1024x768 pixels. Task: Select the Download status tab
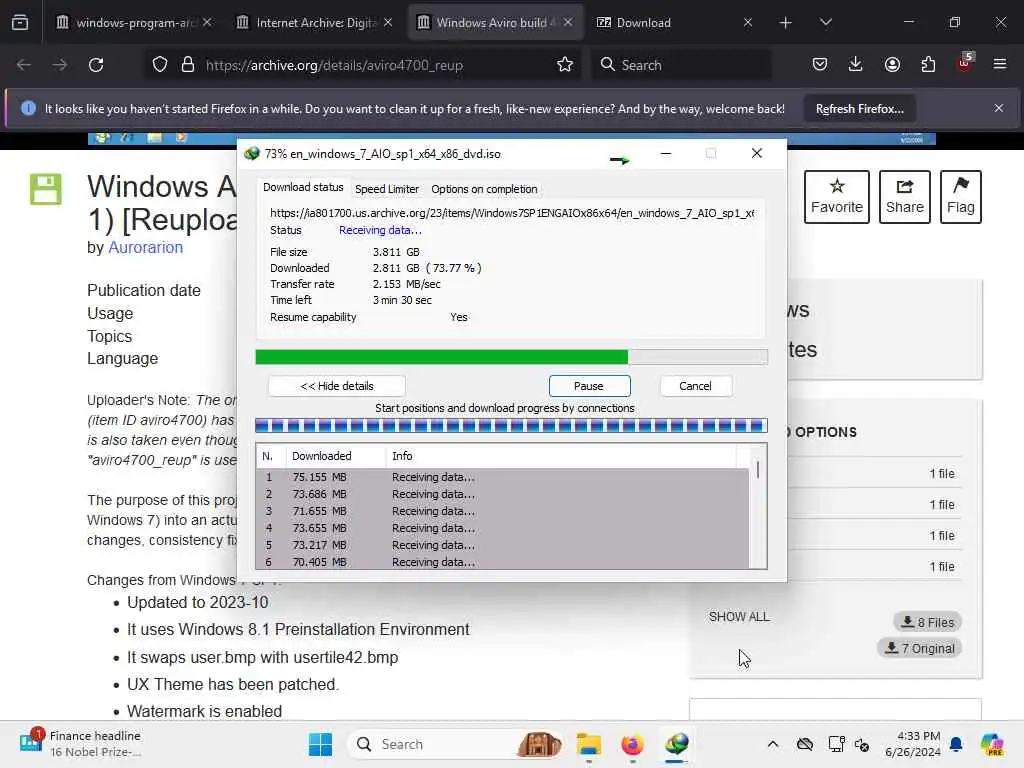tap(303, 187)
